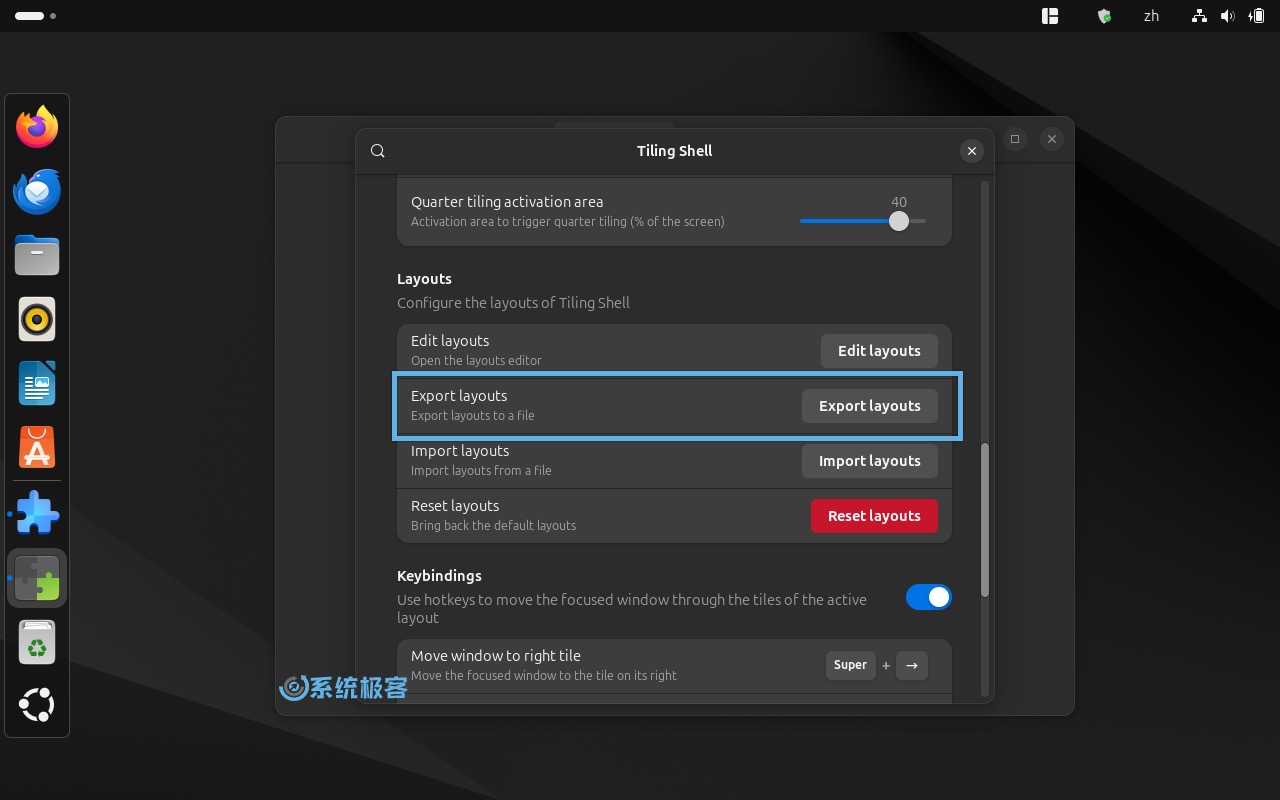The image size is (1280, 800).
Task: Click the vertical scrollbar in Tiling Shell dialog
Action: click(985, 520)
